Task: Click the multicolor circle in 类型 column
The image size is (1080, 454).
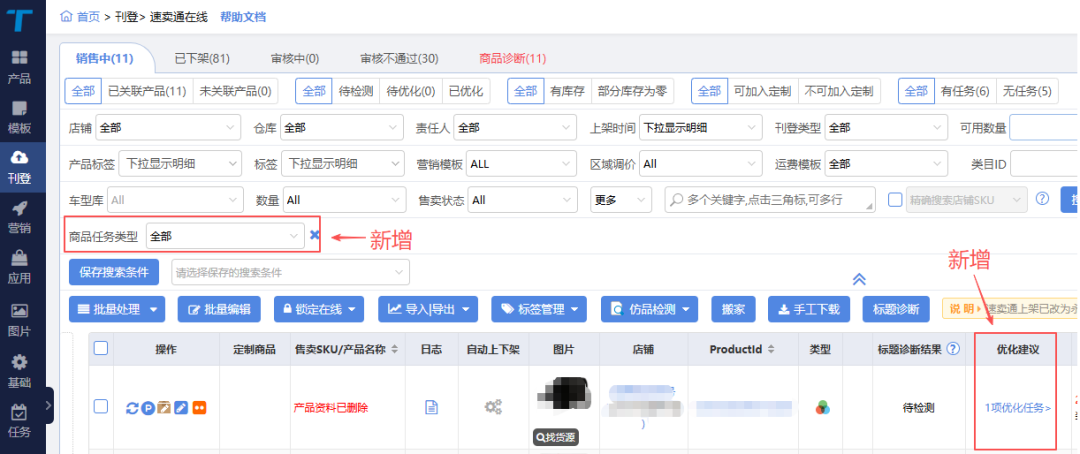Action: tap(821, 407)
